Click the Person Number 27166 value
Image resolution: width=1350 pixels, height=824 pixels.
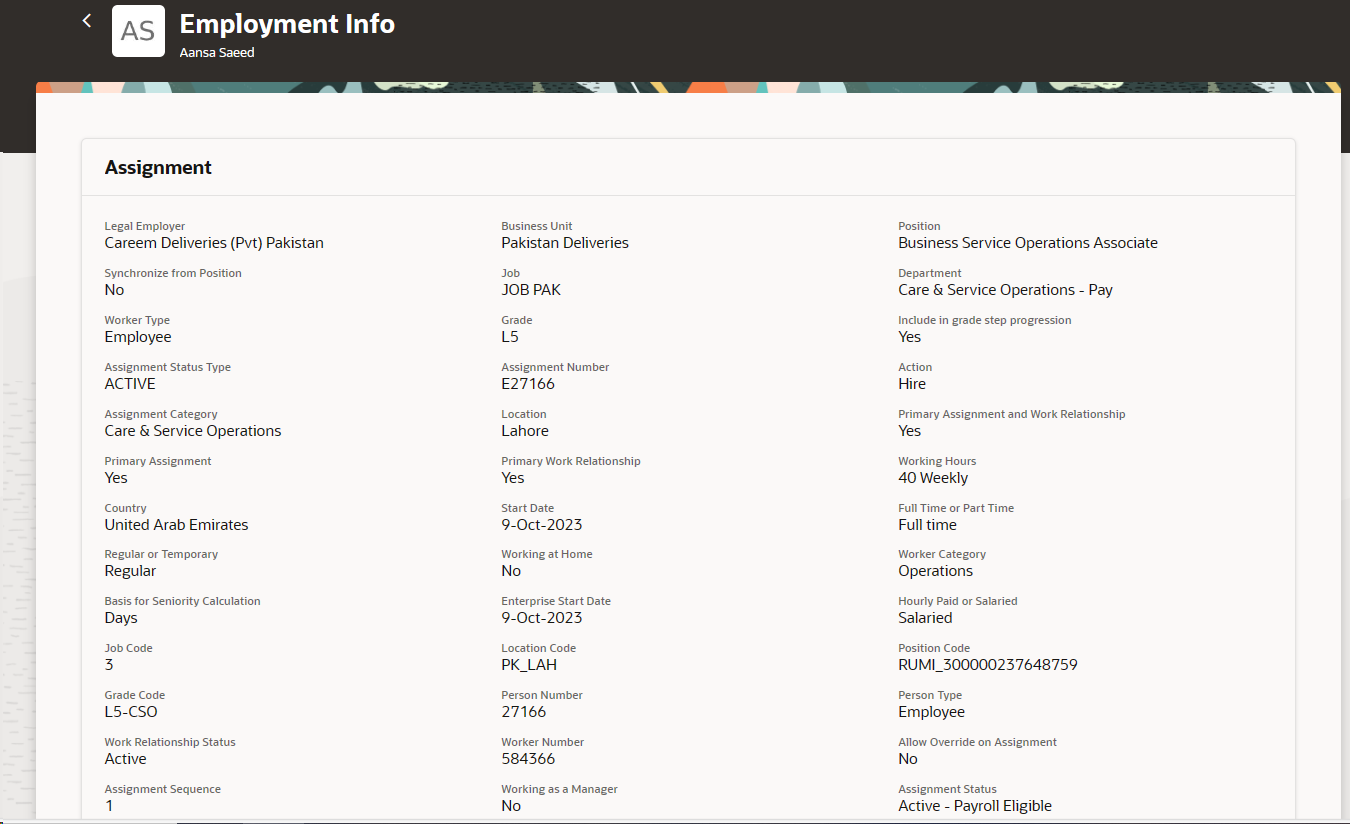[x=520, y=711]
